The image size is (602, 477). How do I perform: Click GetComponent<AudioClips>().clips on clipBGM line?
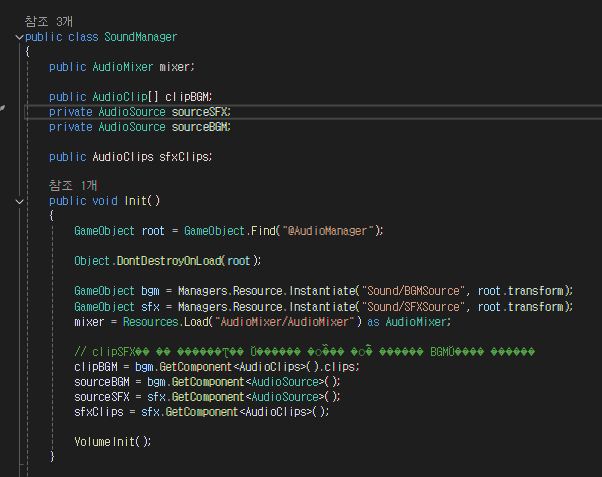click(259, 367)
